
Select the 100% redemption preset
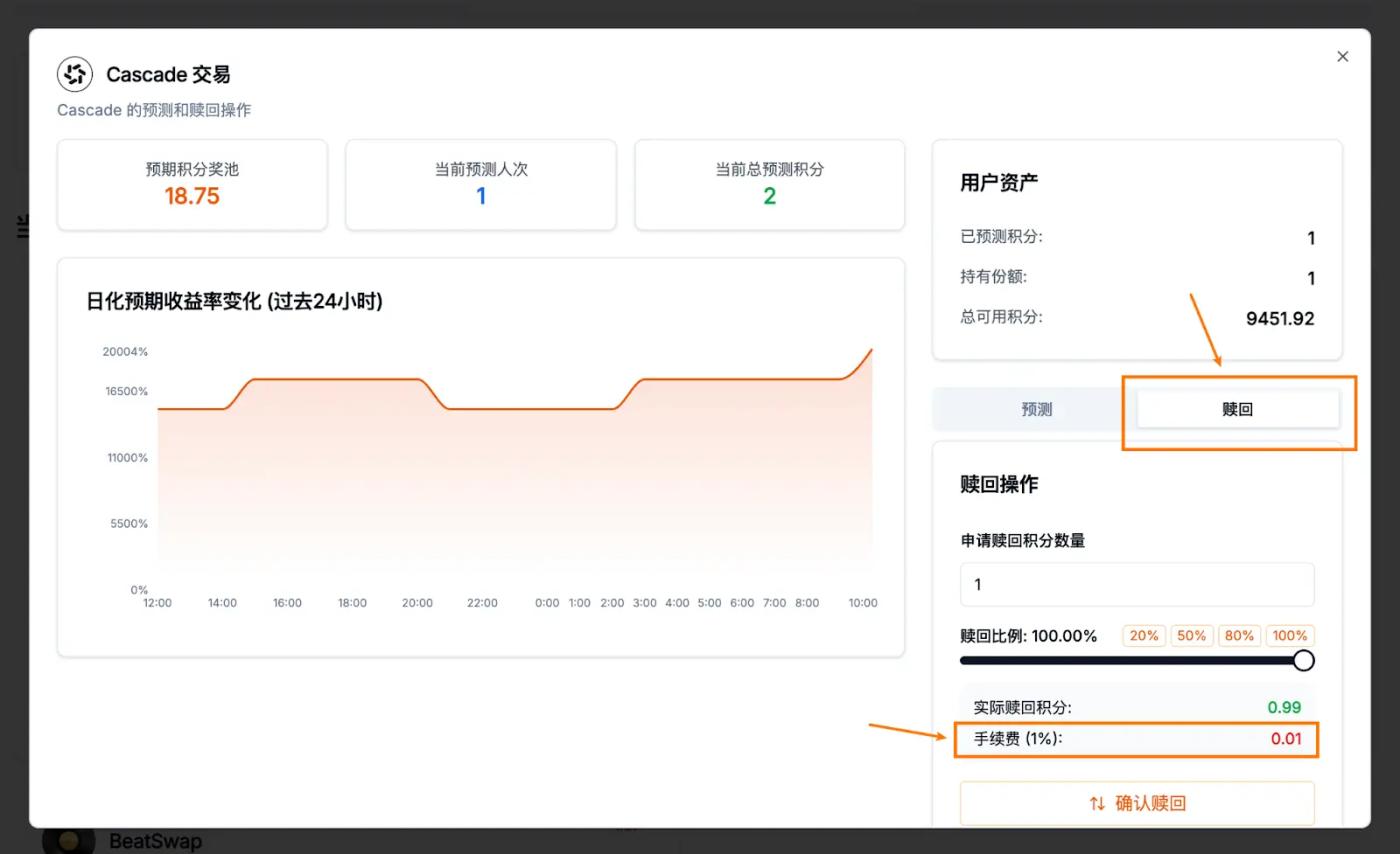tap(1289, 635)
